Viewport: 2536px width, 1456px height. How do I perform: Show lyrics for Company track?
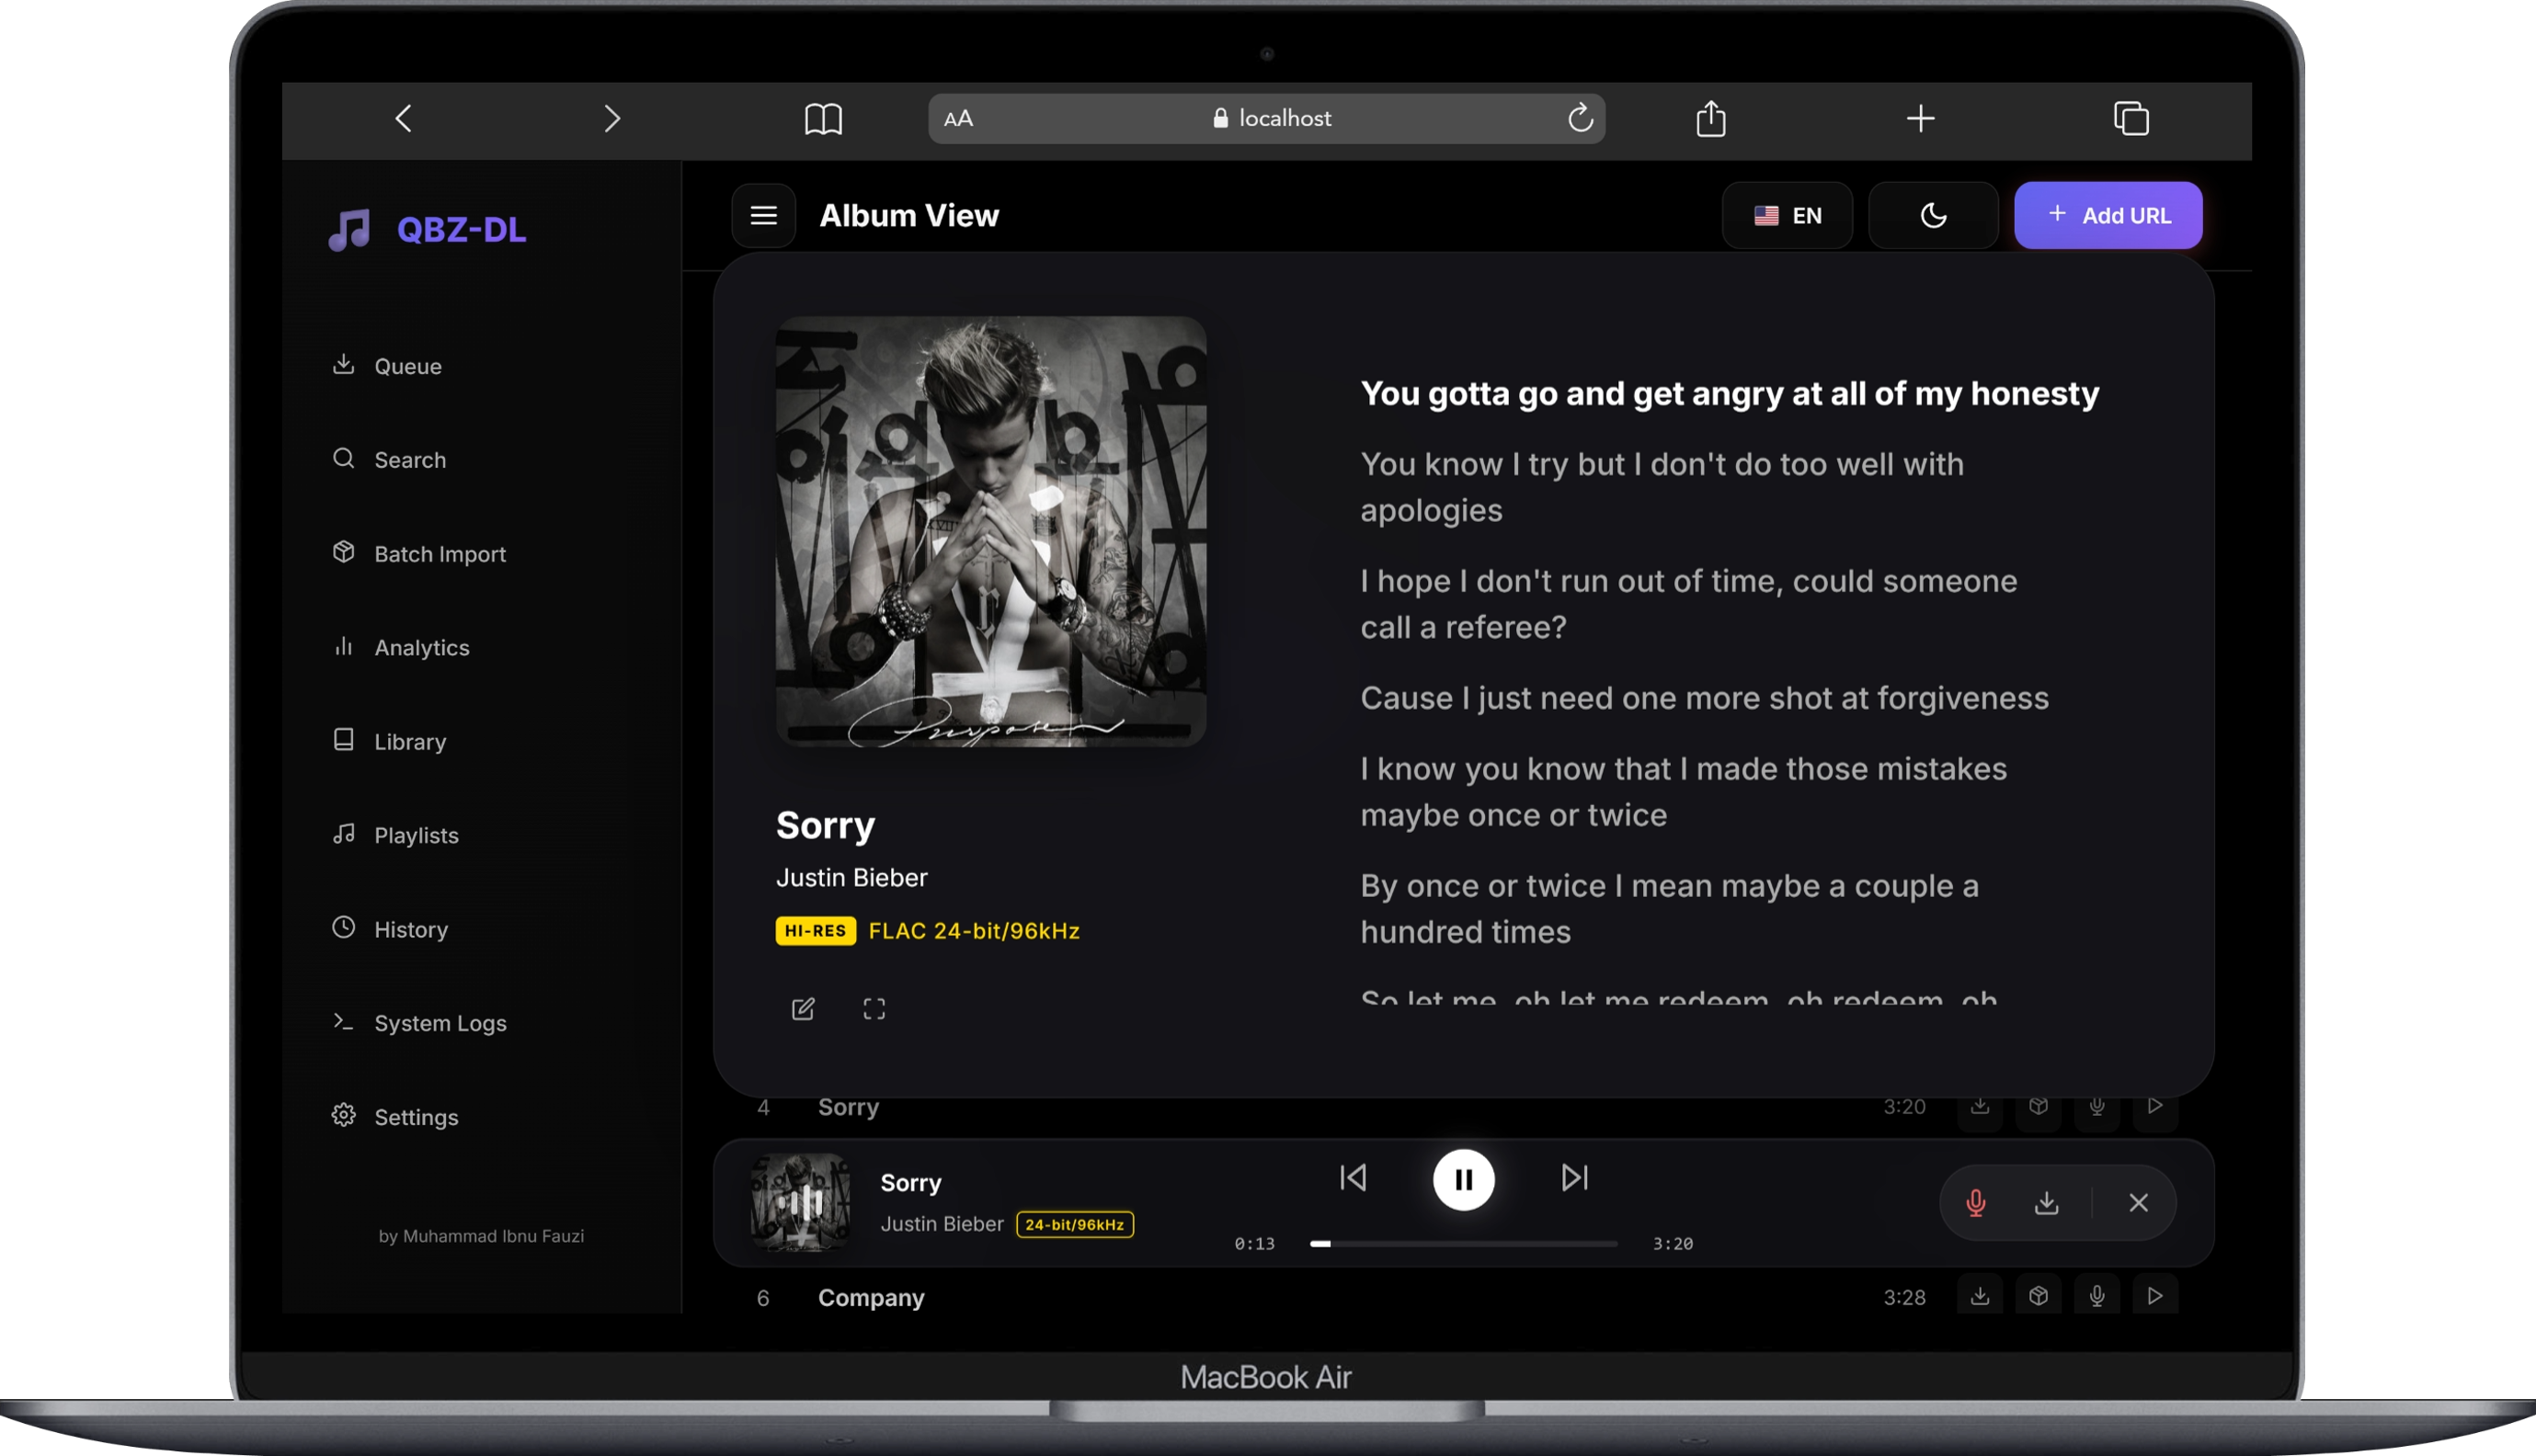tap(2097, 1296)
